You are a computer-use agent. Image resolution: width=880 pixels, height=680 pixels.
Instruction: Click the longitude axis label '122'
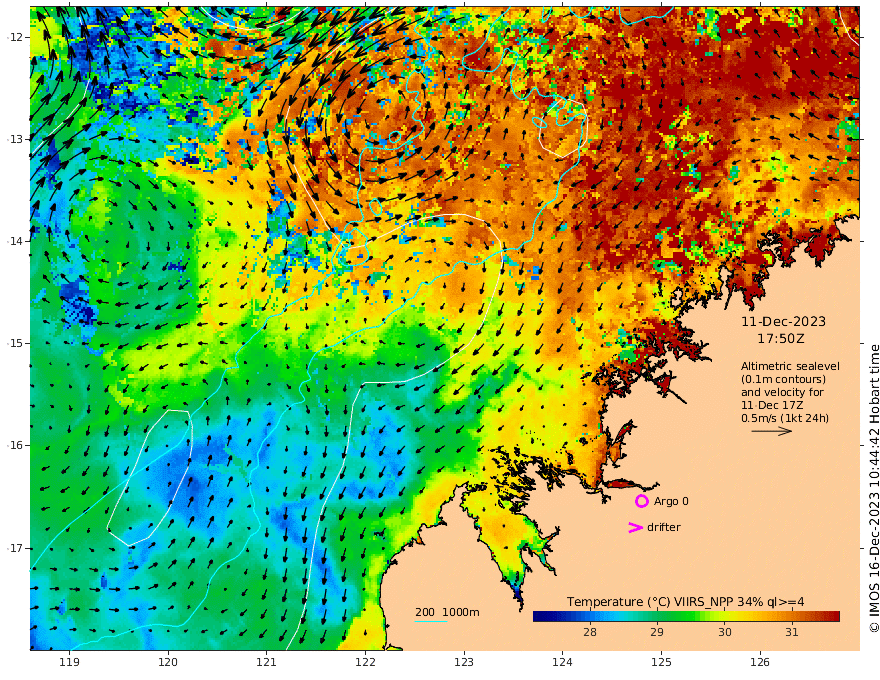[x=365, y=663]
